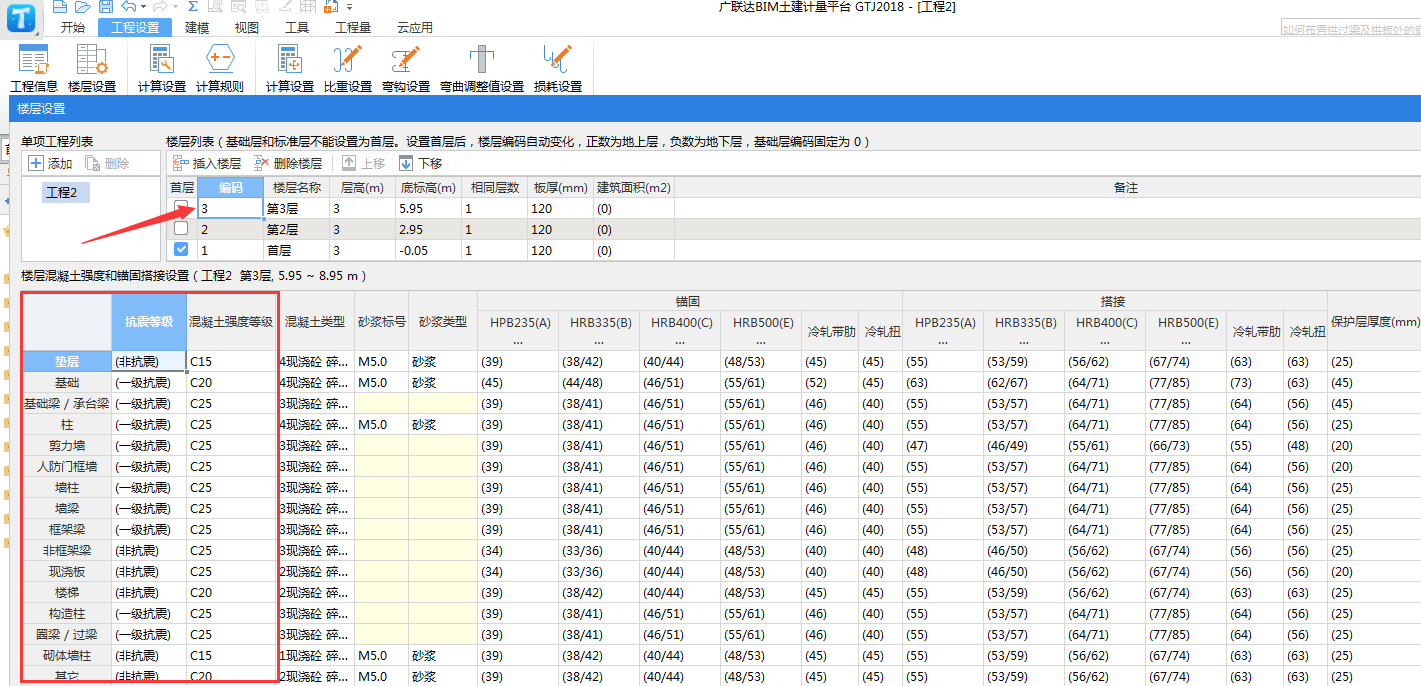Screen dimensions: 1421x686
Task: Click the 垫层 row 砂浆 type cell
Action: (x=442, y=361)
